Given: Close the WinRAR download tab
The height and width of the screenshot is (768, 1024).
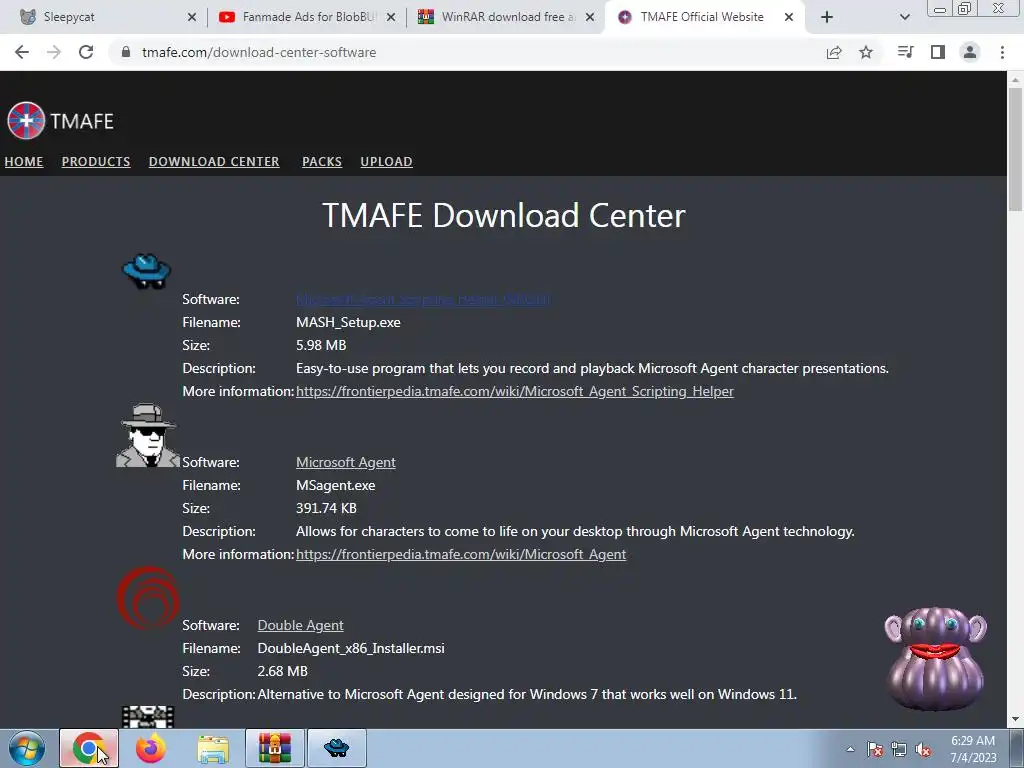Looking at the screenshot, I should pos(590,17).
